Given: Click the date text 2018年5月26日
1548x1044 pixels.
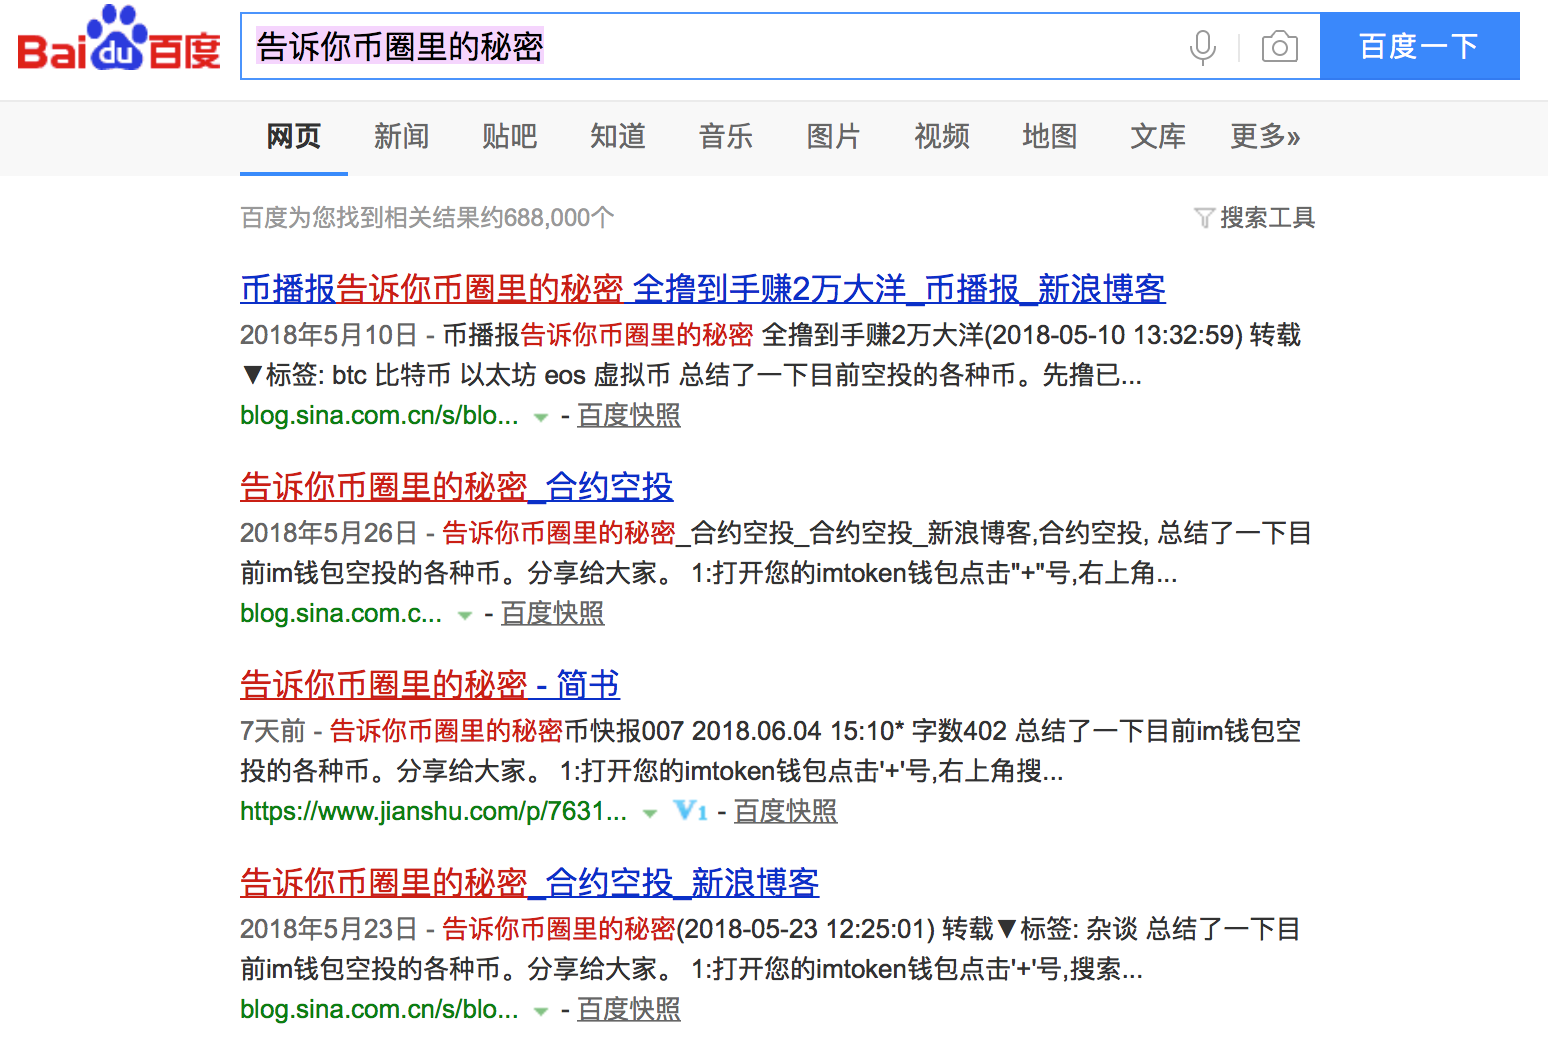Looking at the screenshot, I should click(x=329, y=533).
